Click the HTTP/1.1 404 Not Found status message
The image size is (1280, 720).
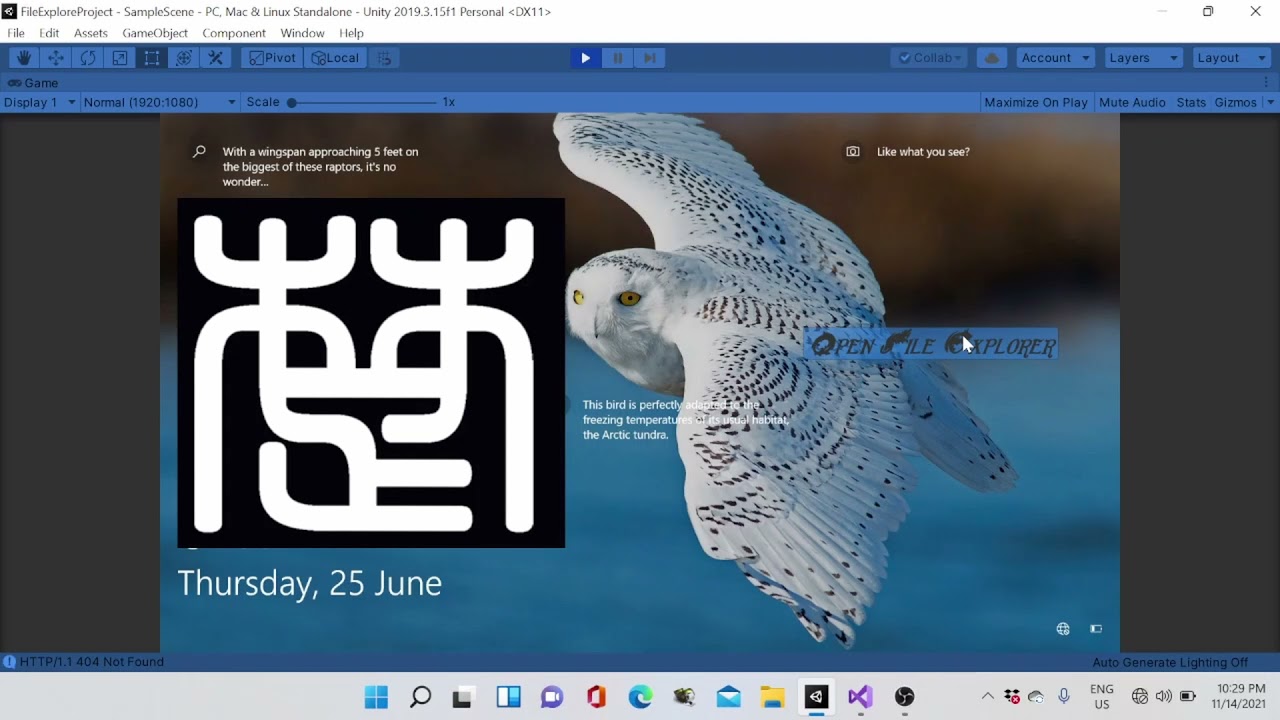91,662
